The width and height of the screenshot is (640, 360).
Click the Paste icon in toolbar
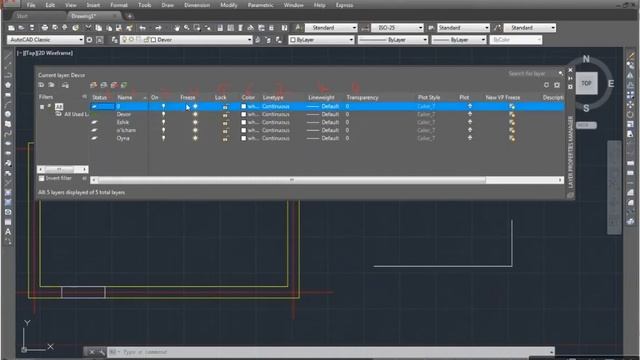[x=109, y=28]
